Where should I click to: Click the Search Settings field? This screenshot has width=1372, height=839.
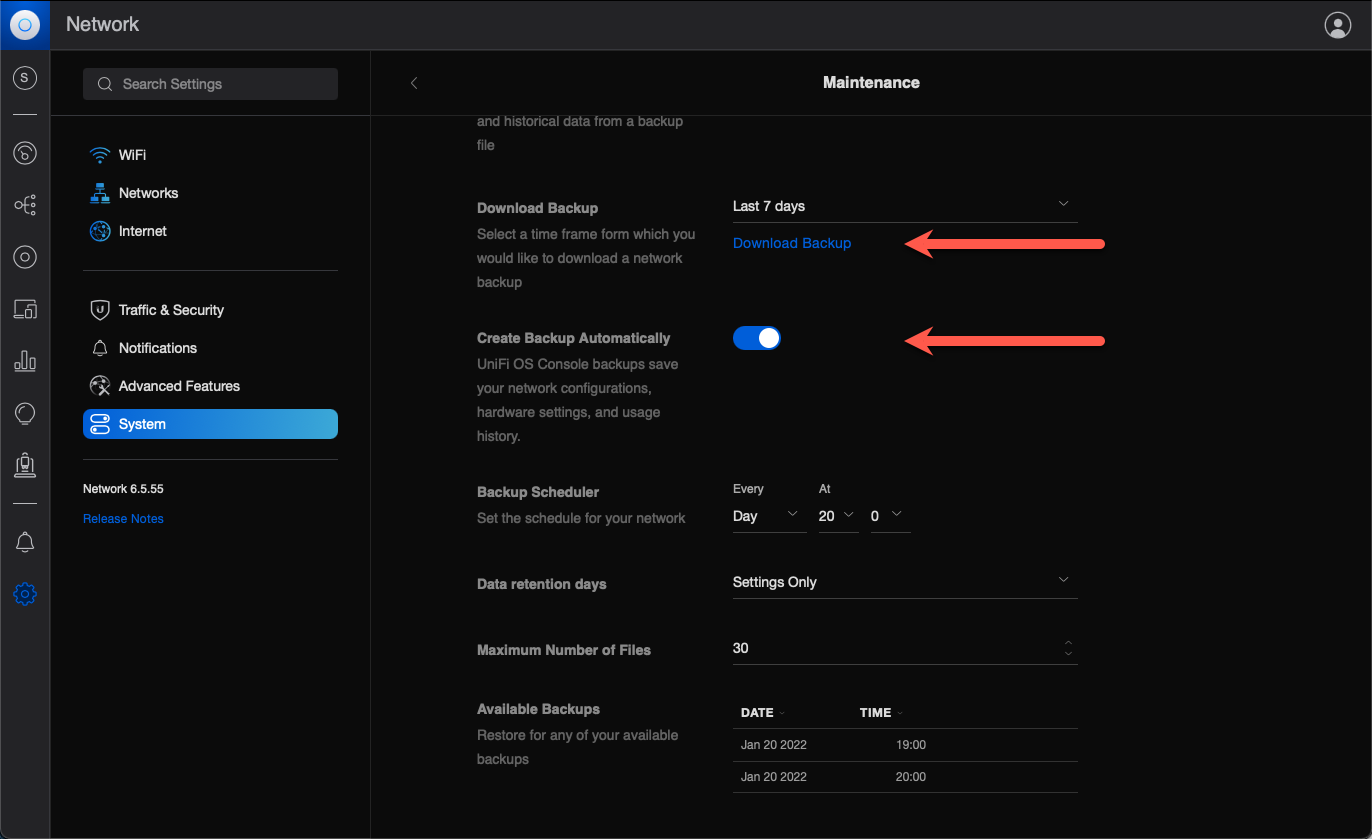click(x=210, y=84)
